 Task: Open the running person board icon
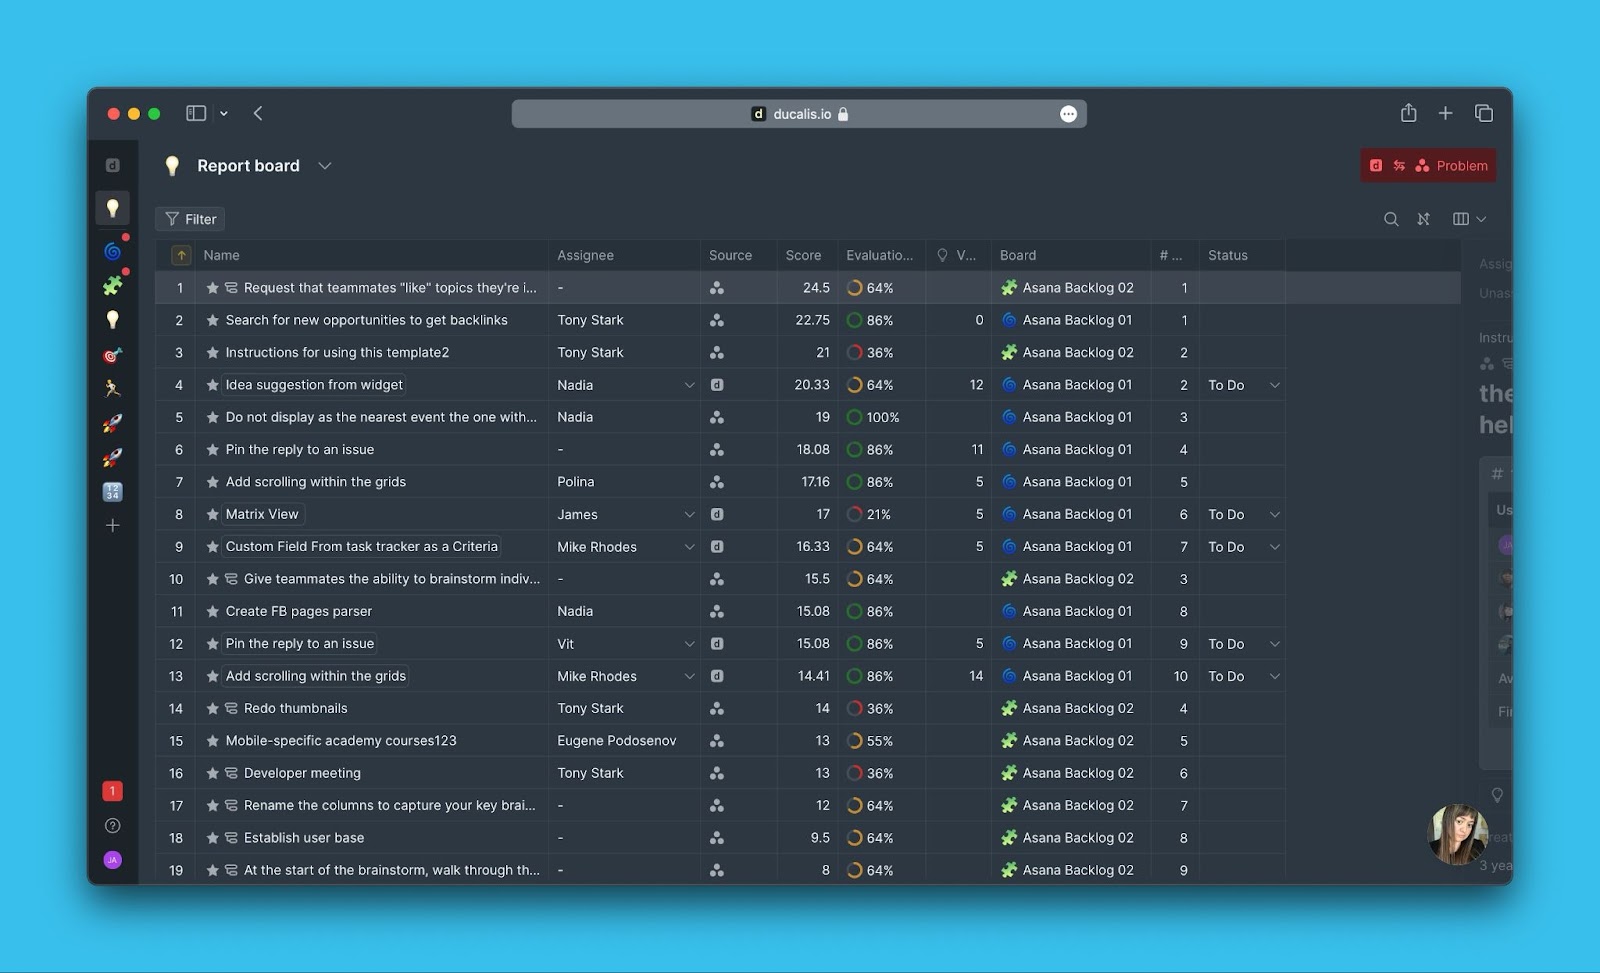112,389
